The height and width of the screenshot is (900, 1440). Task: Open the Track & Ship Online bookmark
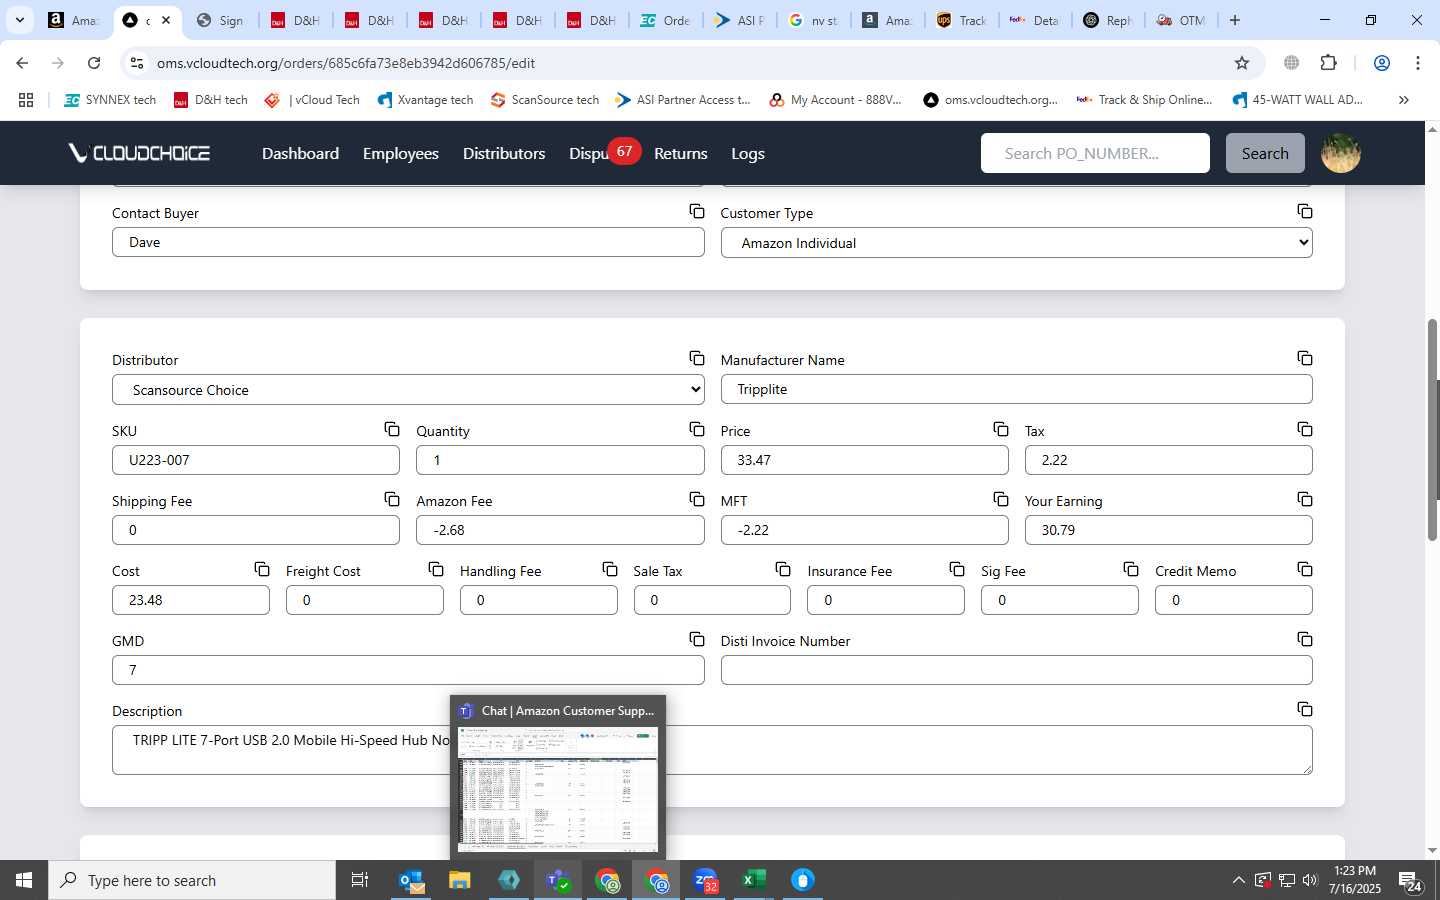point(1144,100)
